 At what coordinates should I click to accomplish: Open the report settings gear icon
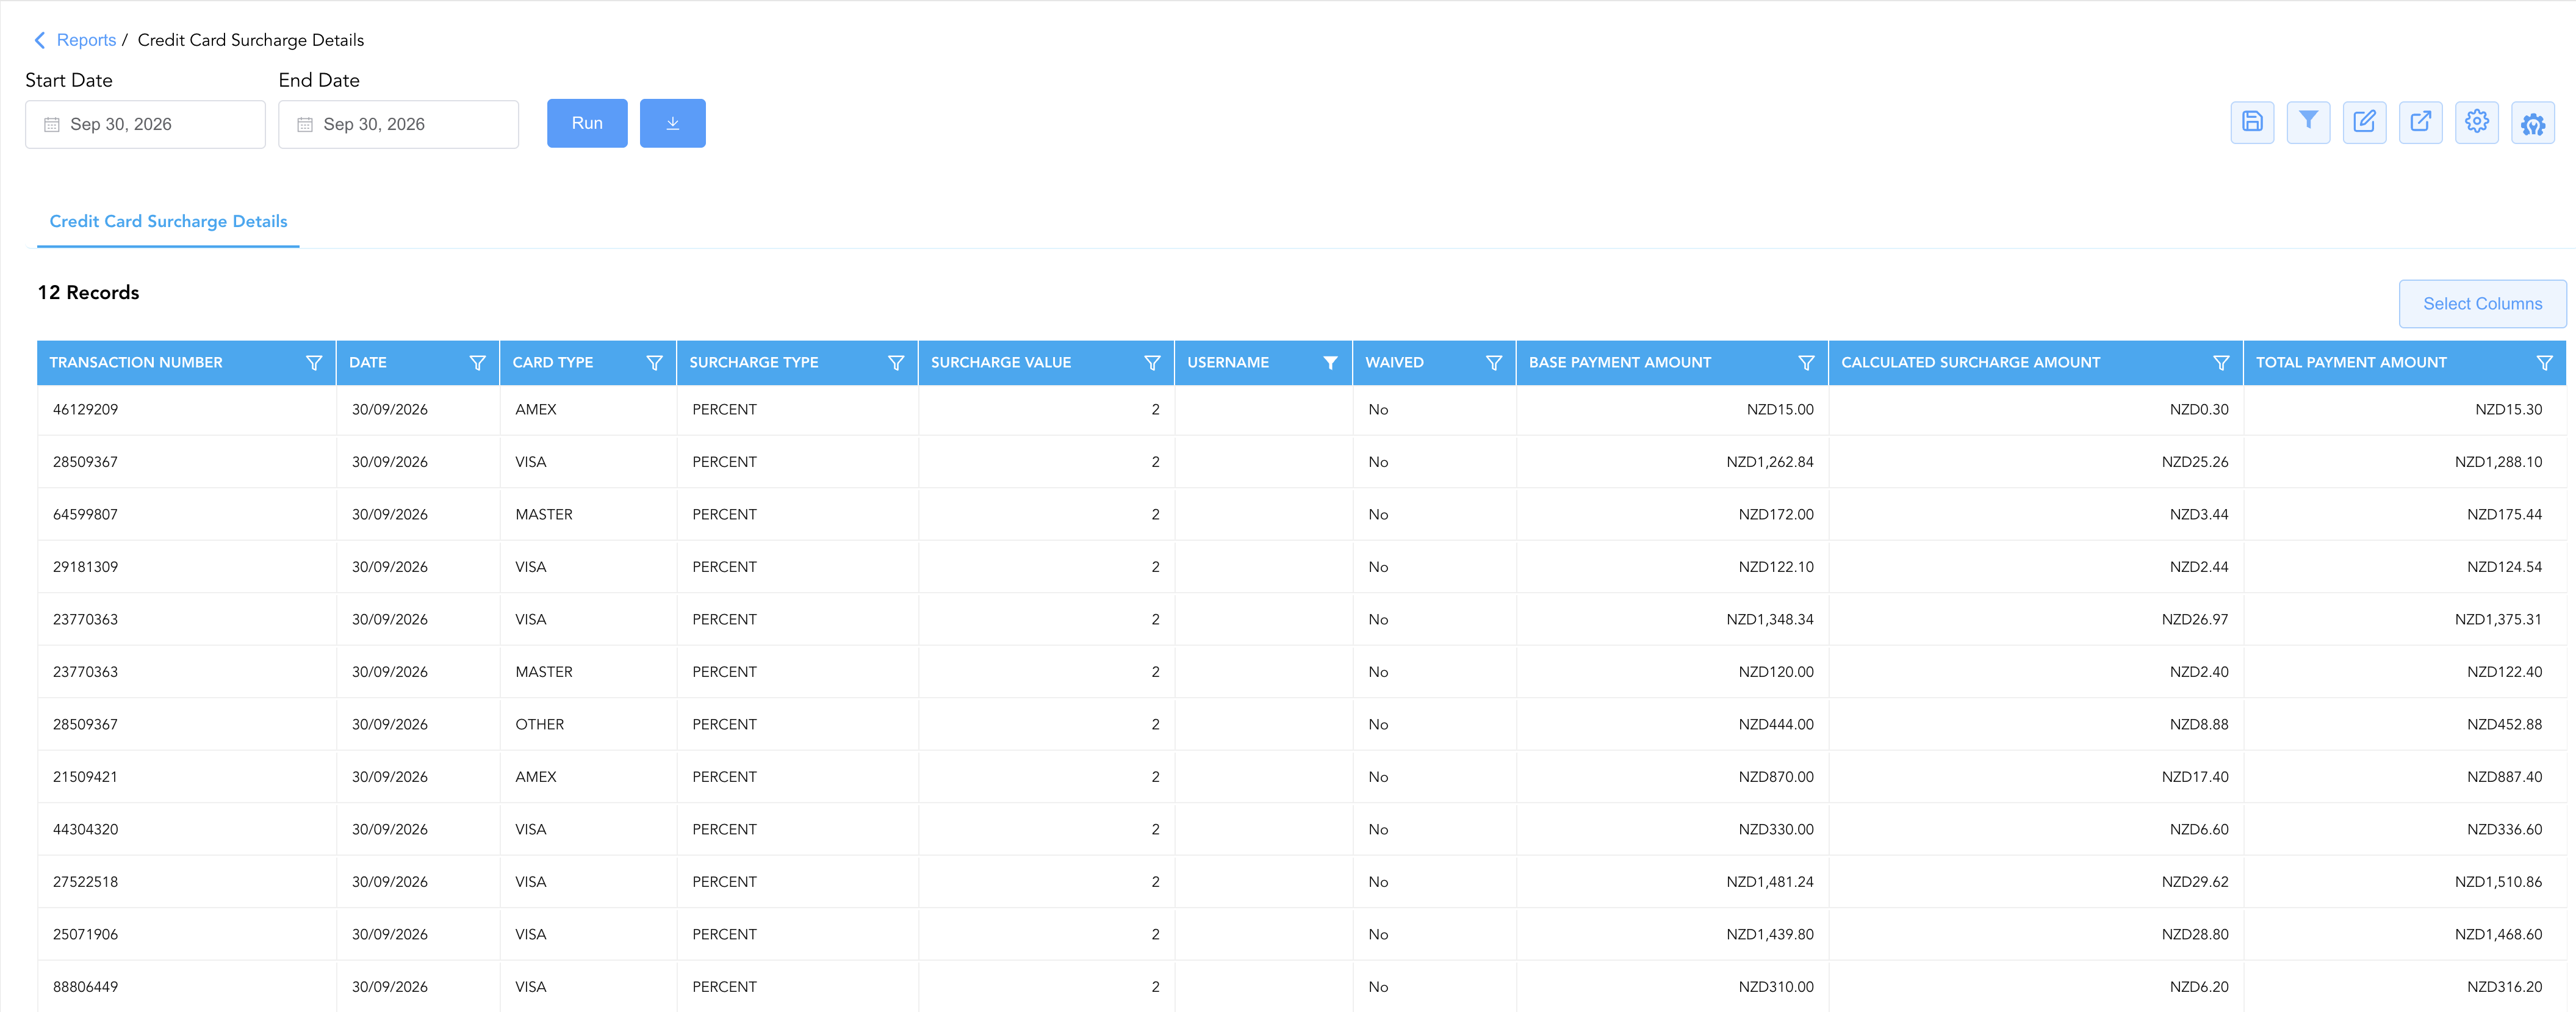(2476, 122)
